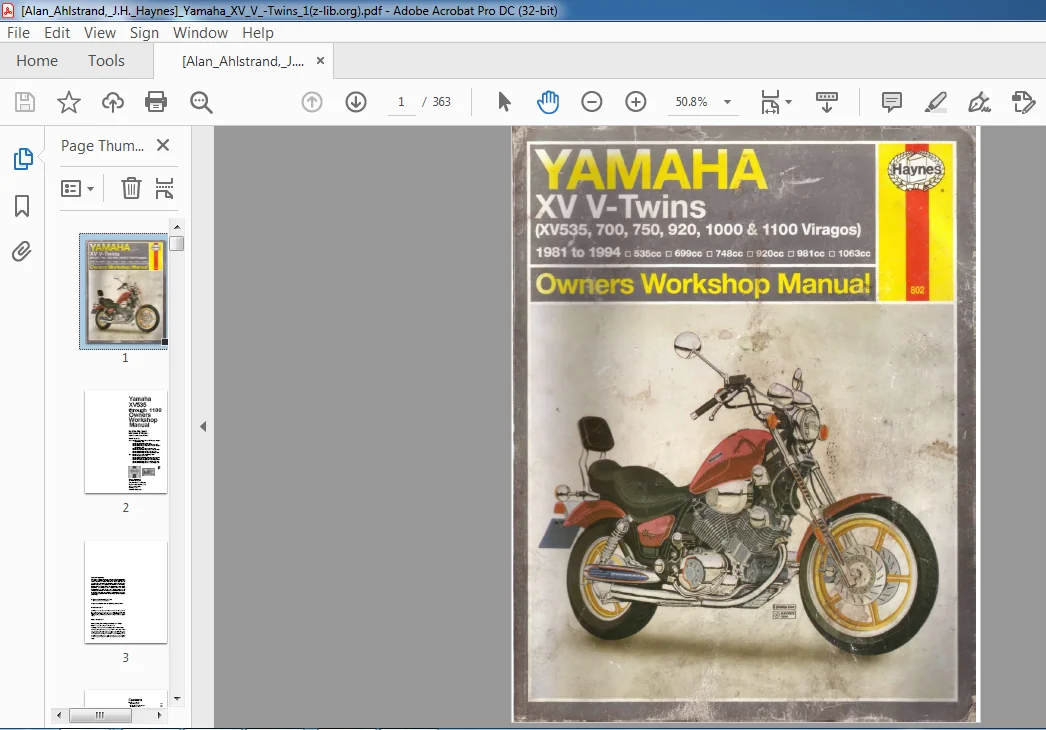Open the find text magnifier icon

[201, 102]
